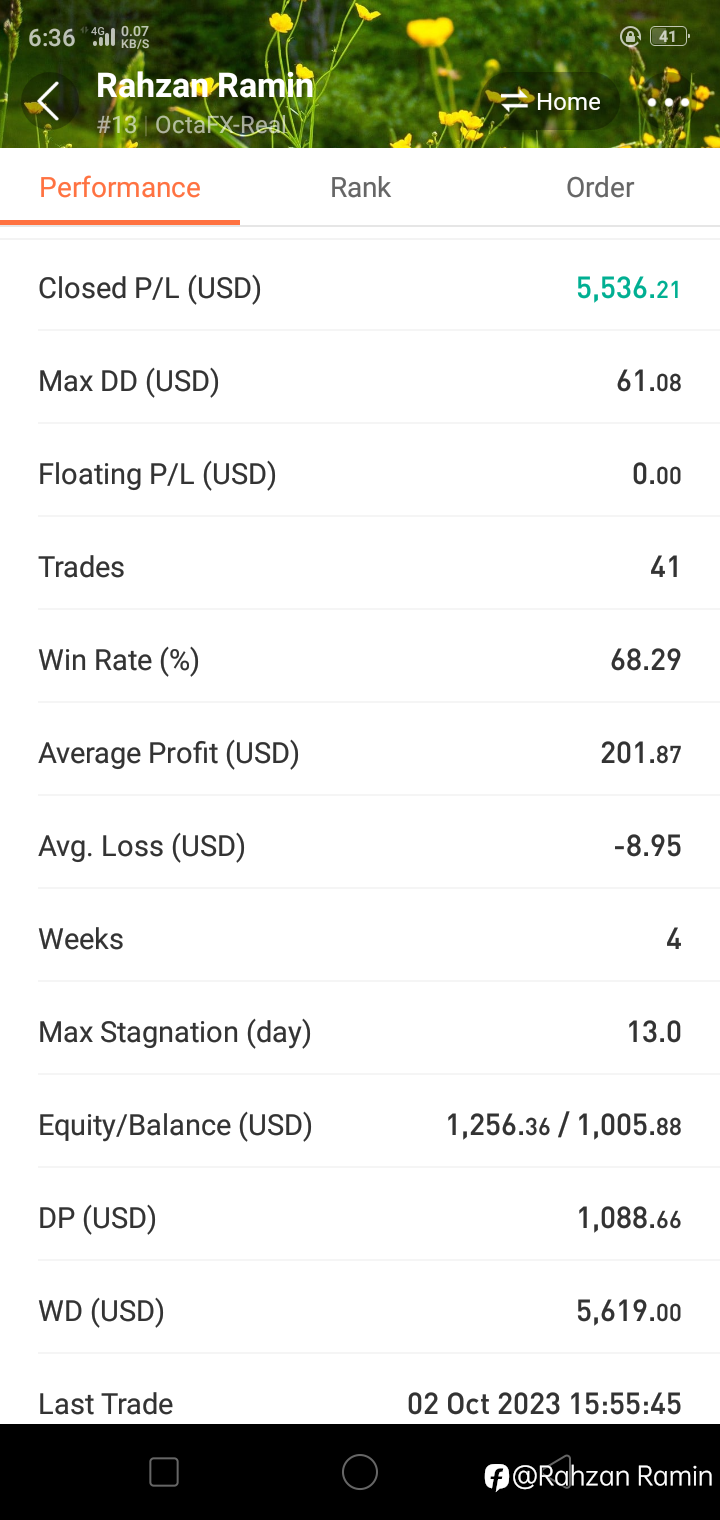Tap the battery indicator showing 41
Screen dimensions: 720x1520
668,37
